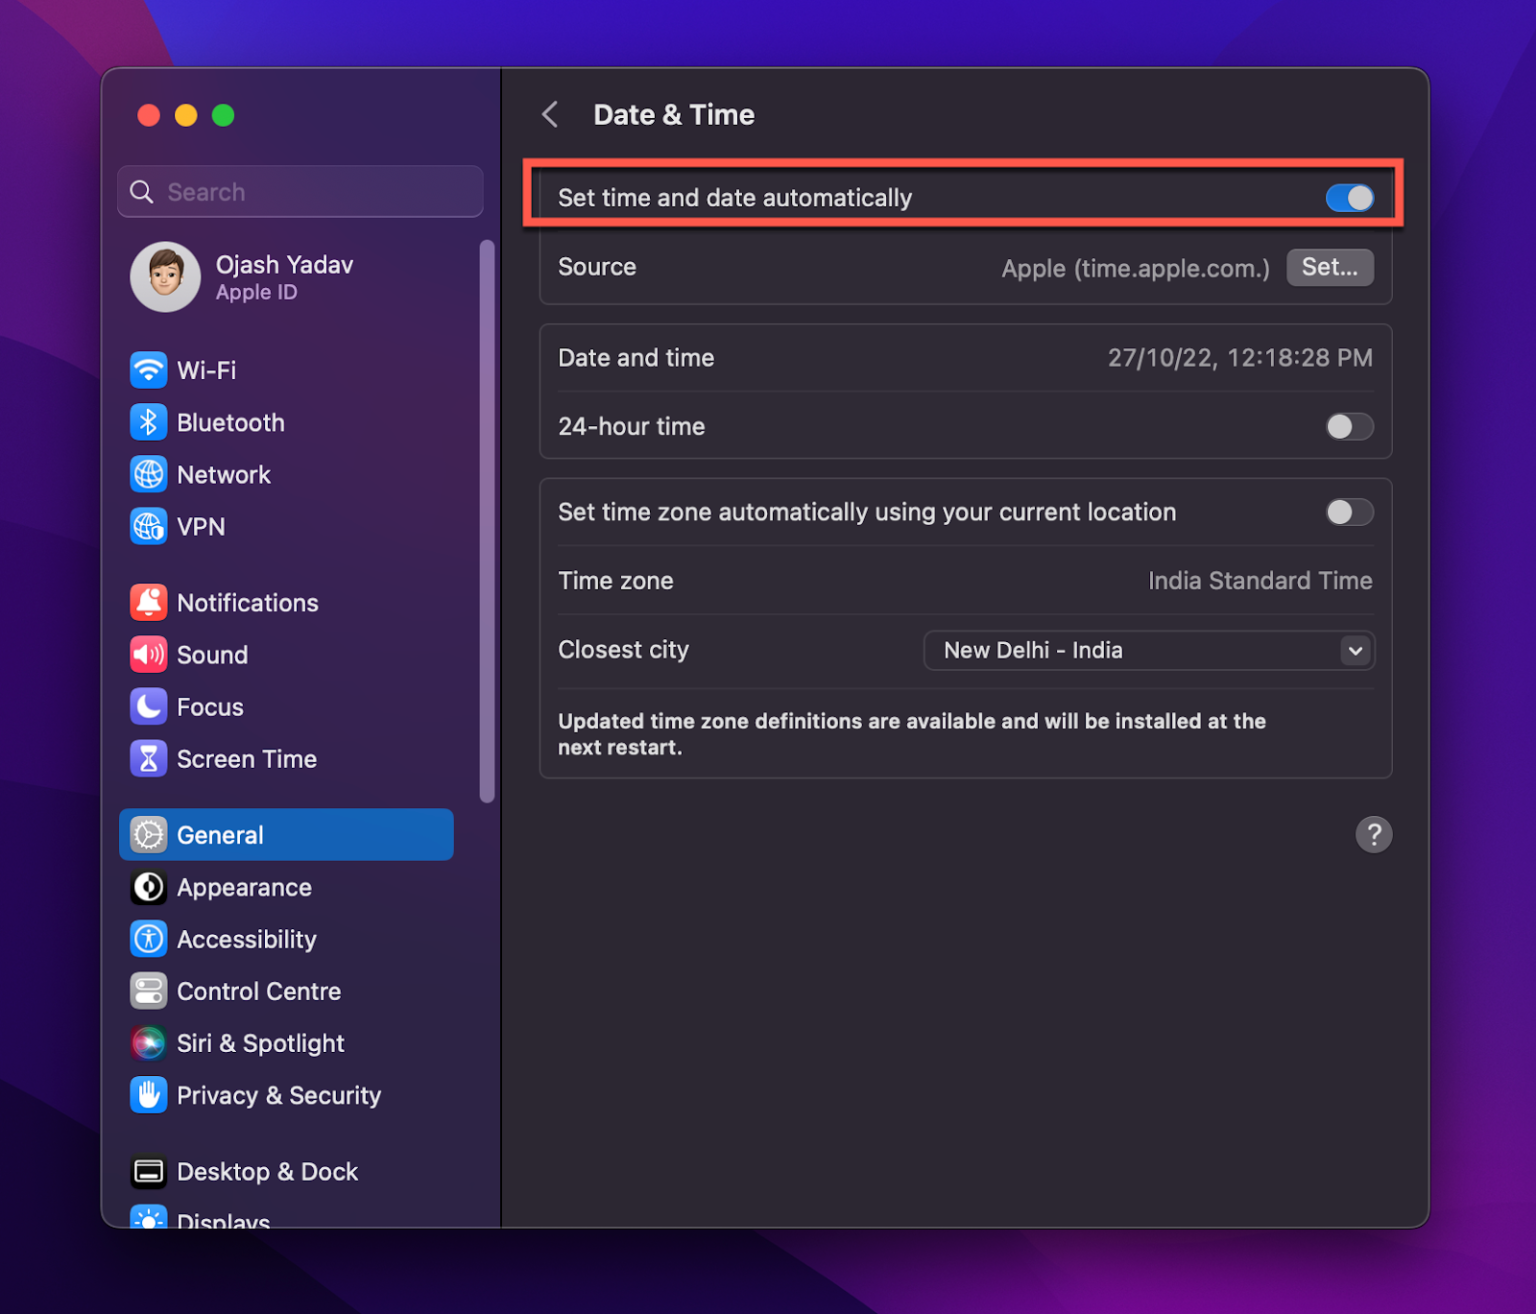Viewport: 1536px width, 1314px height.
Task: Select Privacy & Security in the sidebar
Action: click(x=279, y=1095)
